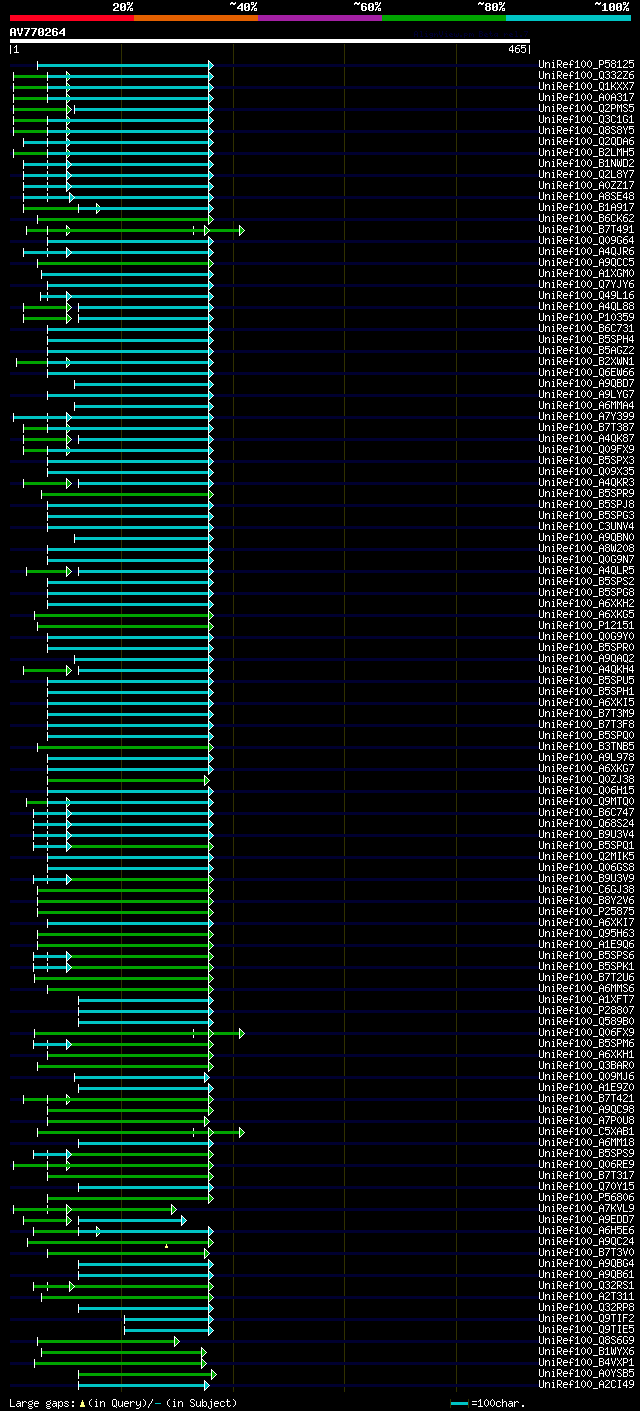
Task: Click label UniRef100_C6GJ38
Action: [586, 890]
